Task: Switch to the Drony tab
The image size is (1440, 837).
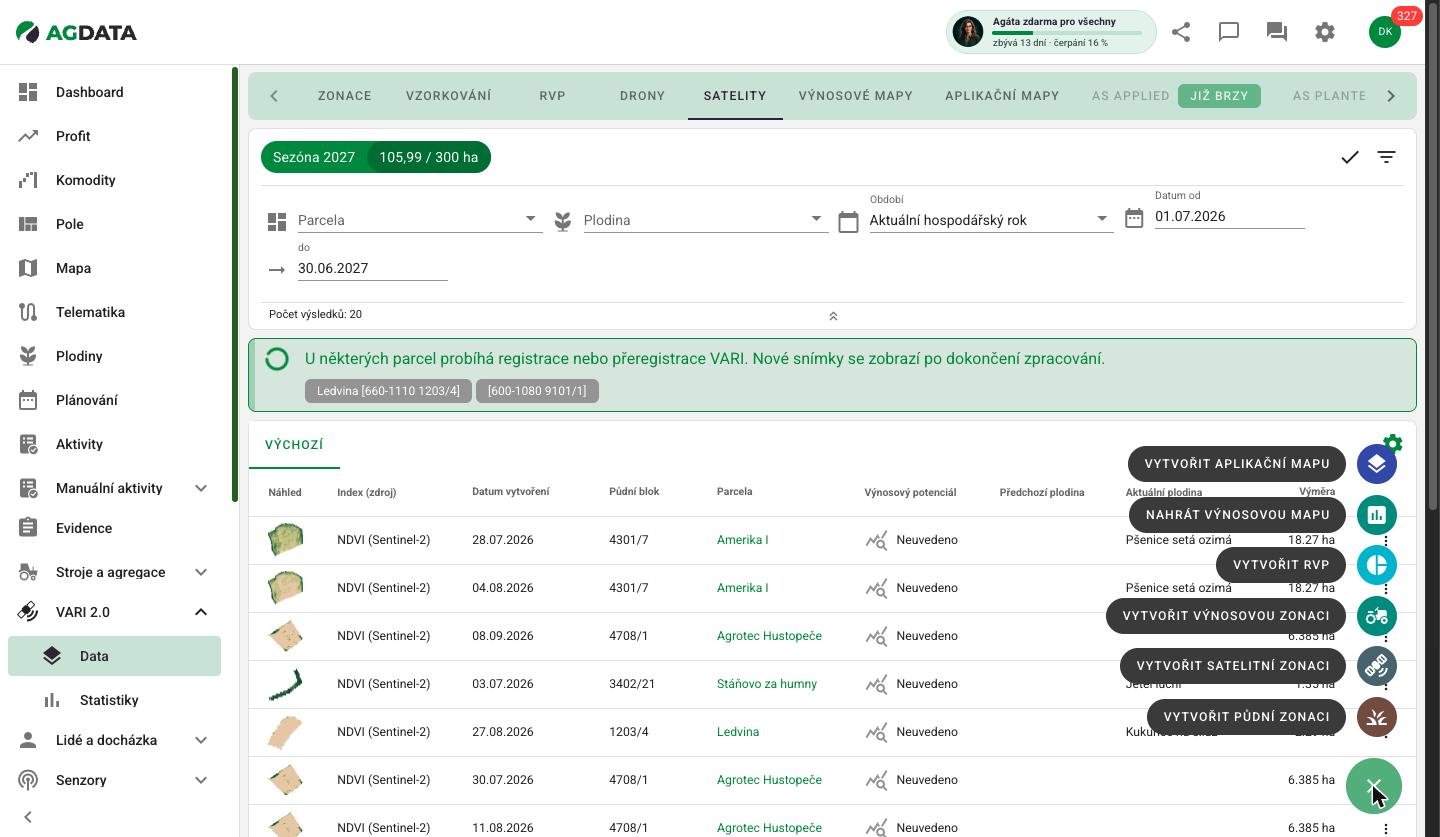Action: pyautogui.click(x=642, y=96)
